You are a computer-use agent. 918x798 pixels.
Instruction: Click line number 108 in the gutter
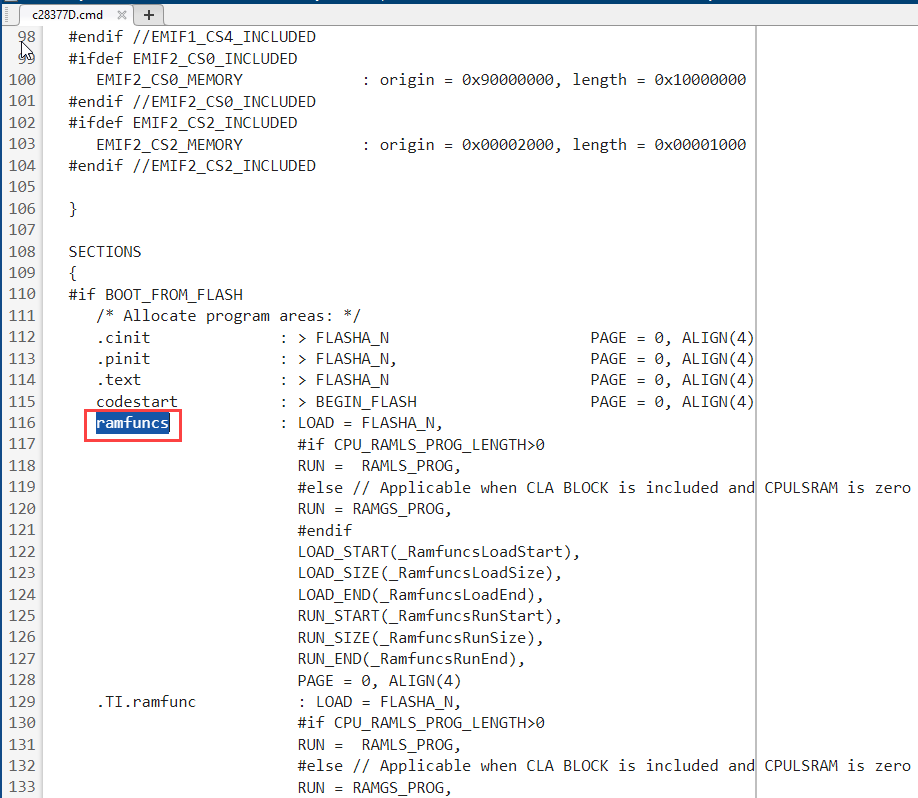click(x=22, y=252)
